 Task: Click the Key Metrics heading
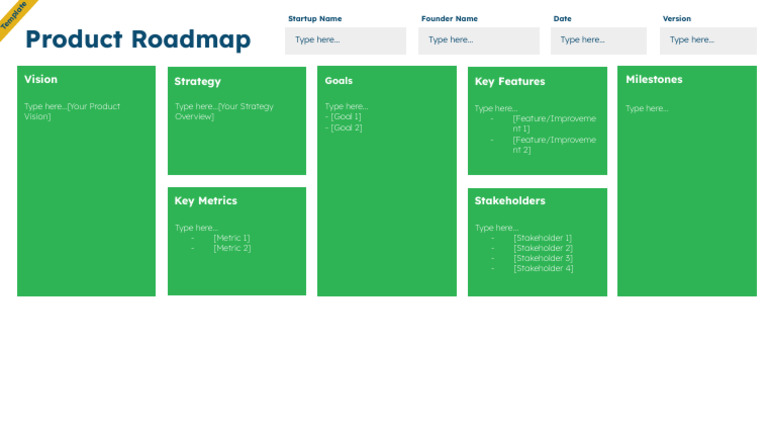(206, 201)
